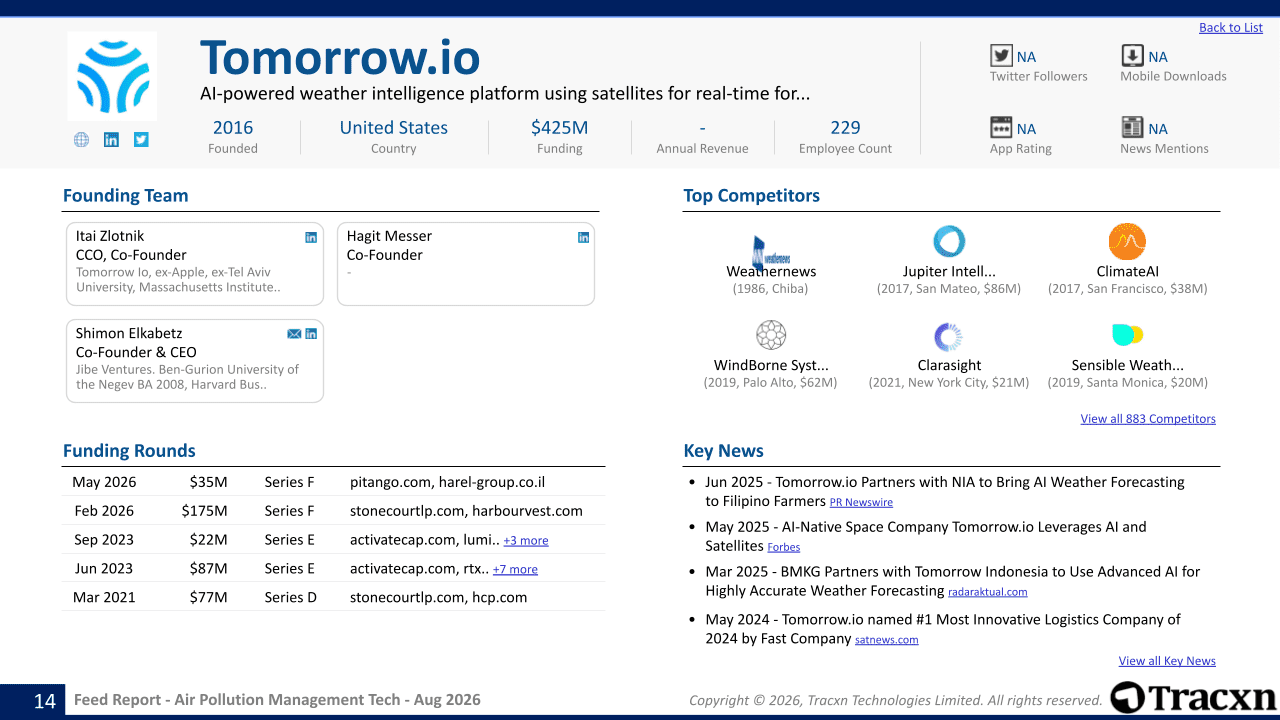Click the Jupiter Intelligence competitor logo
Screen dimensions: 1280x720
949,242
